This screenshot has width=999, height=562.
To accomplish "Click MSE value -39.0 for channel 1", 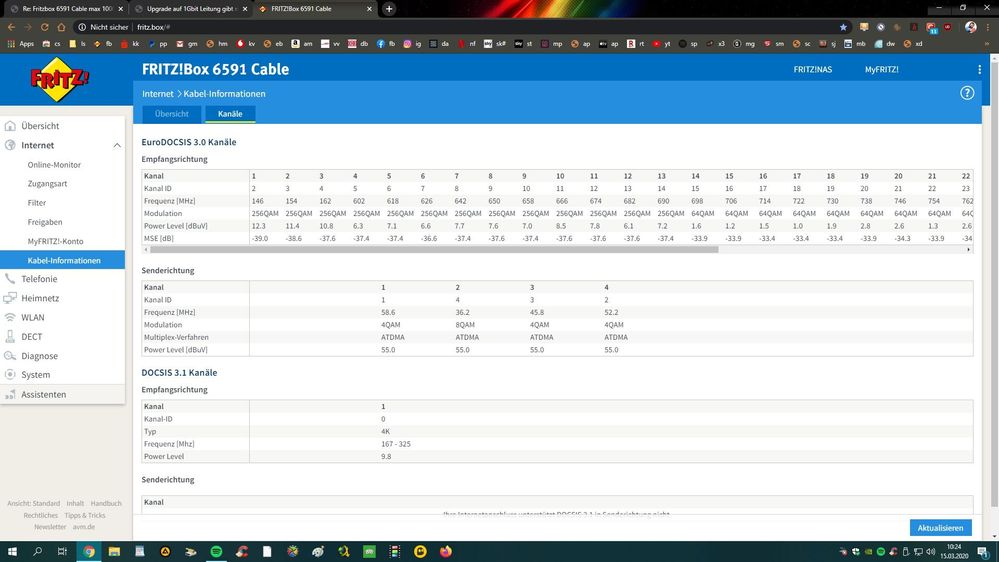I will (260, 238).
